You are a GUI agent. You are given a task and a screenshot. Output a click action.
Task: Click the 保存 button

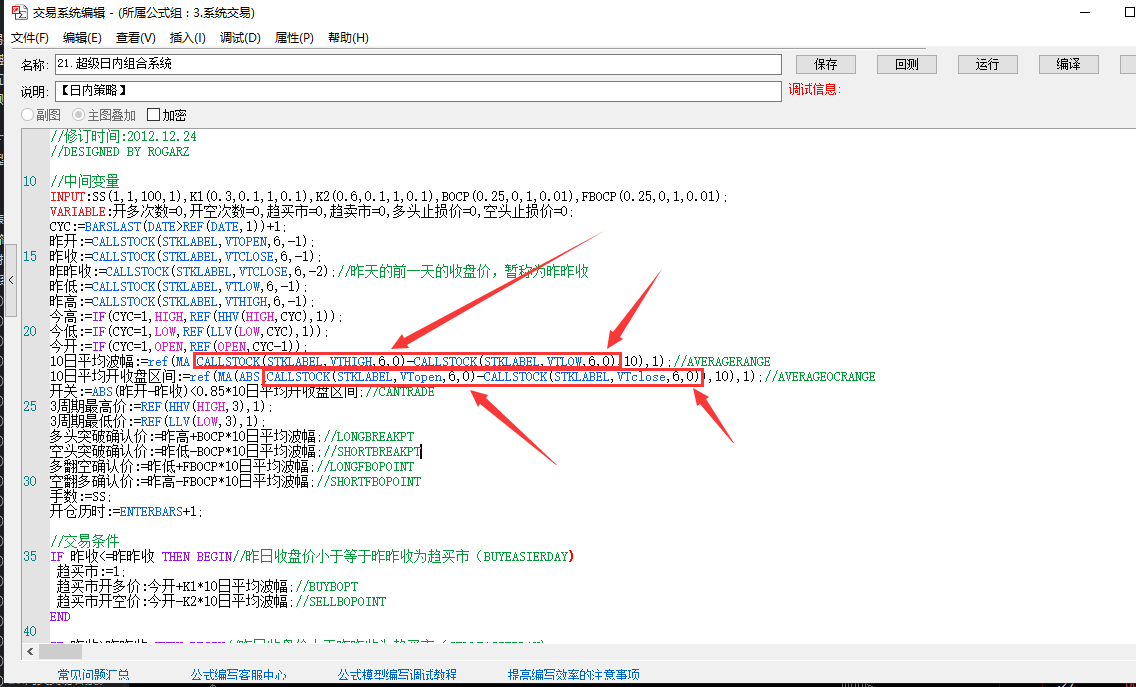coord(826,64)
